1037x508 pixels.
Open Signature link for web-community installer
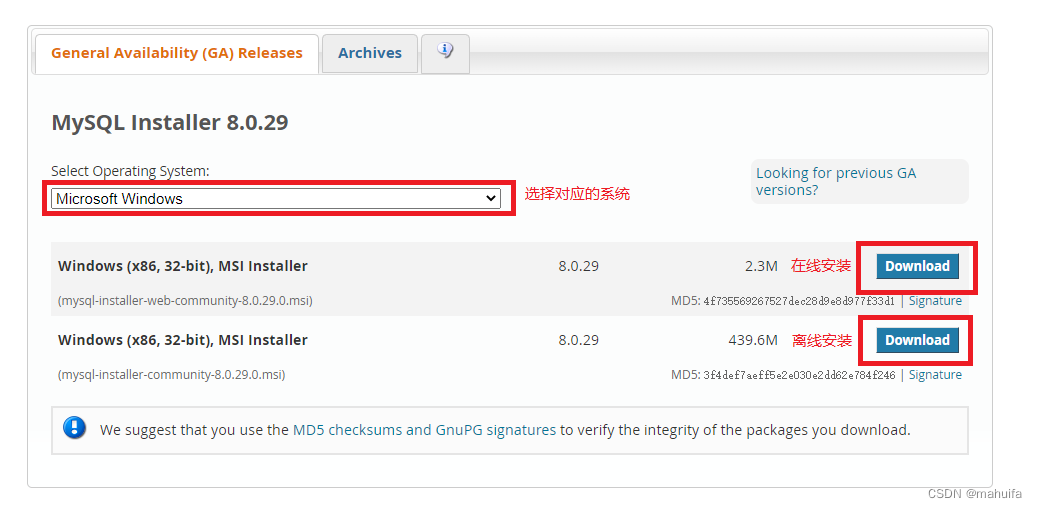pos(935,301)
